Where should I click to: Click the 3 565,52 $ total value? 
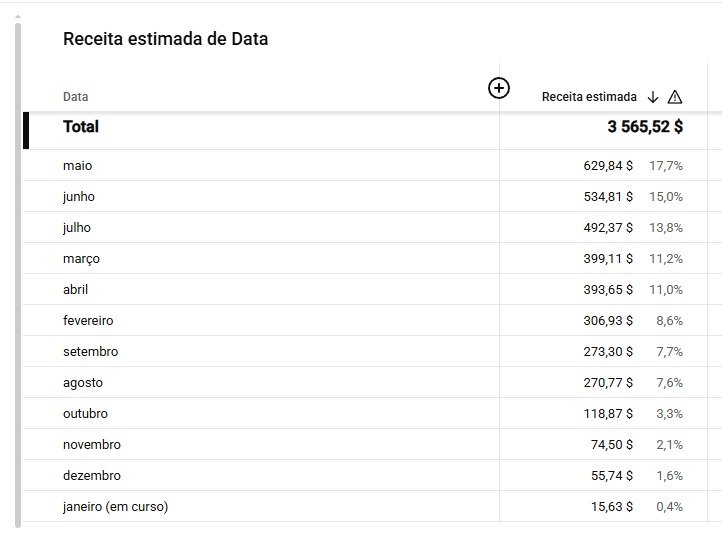click(645, 127)
